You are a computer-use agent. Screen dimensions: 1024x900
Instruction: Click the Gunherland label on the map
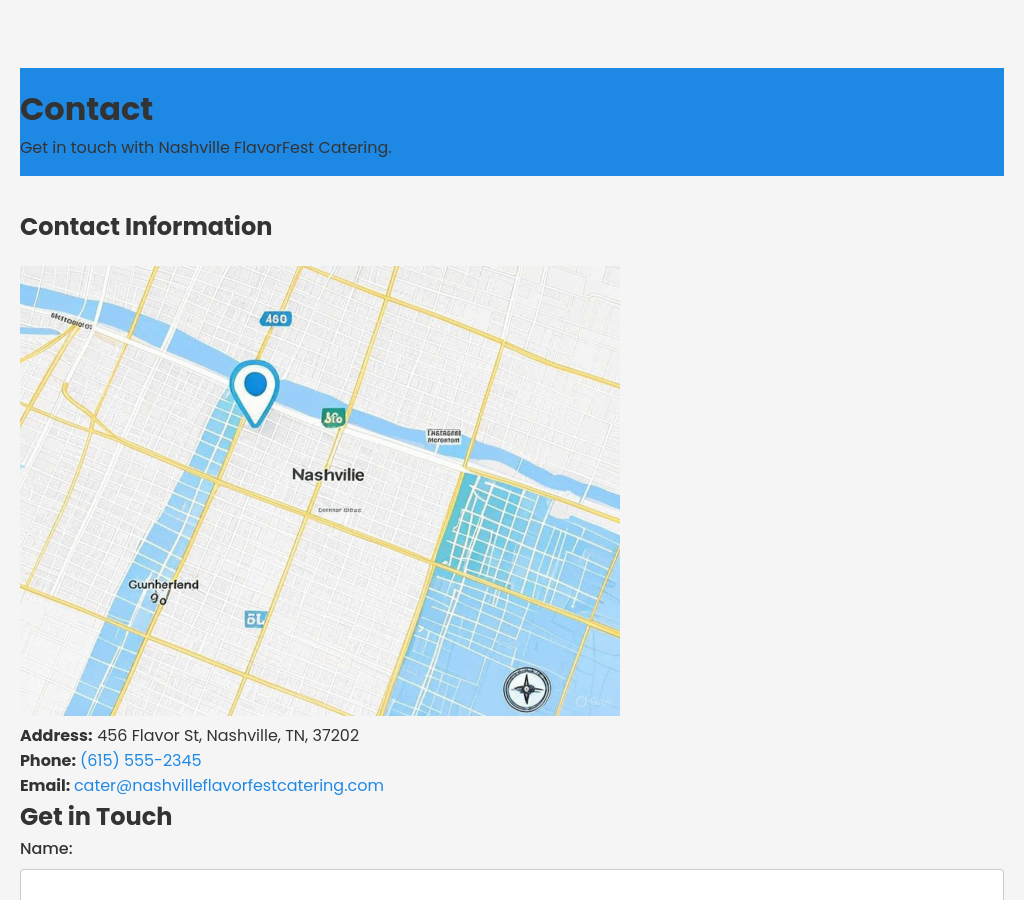163,585
